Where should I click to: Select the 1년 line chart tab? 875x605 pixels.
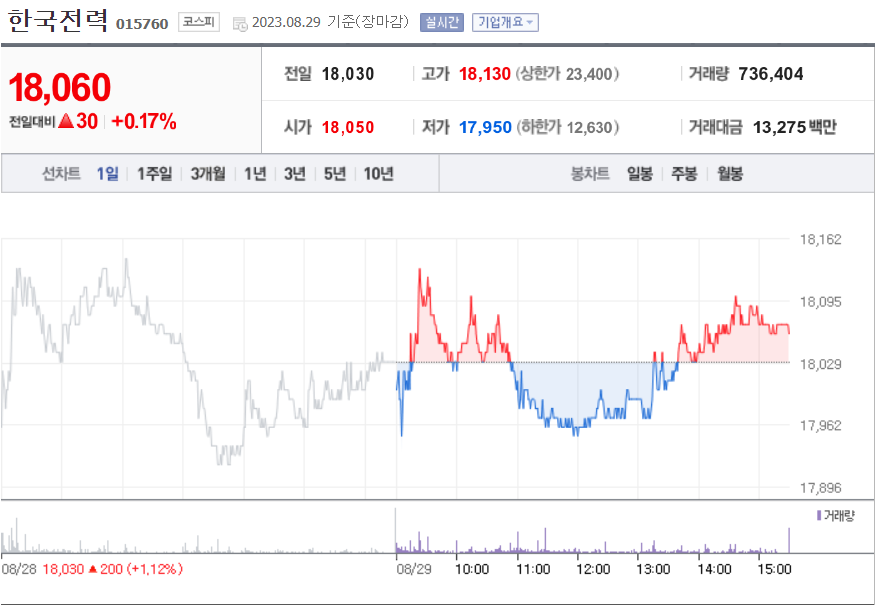pyautogui.click(x=255, y=174)
